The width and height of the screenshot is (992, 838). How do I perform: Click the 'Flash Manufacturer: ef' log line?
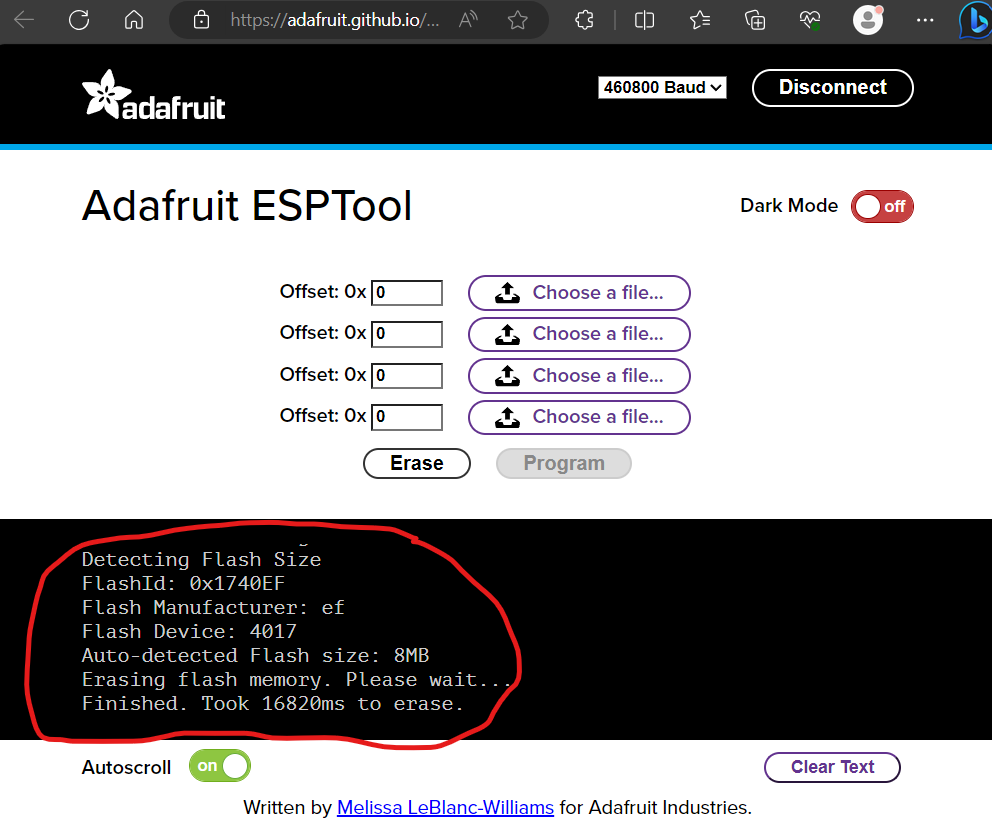pyautogui.click(x=213, y=607)
